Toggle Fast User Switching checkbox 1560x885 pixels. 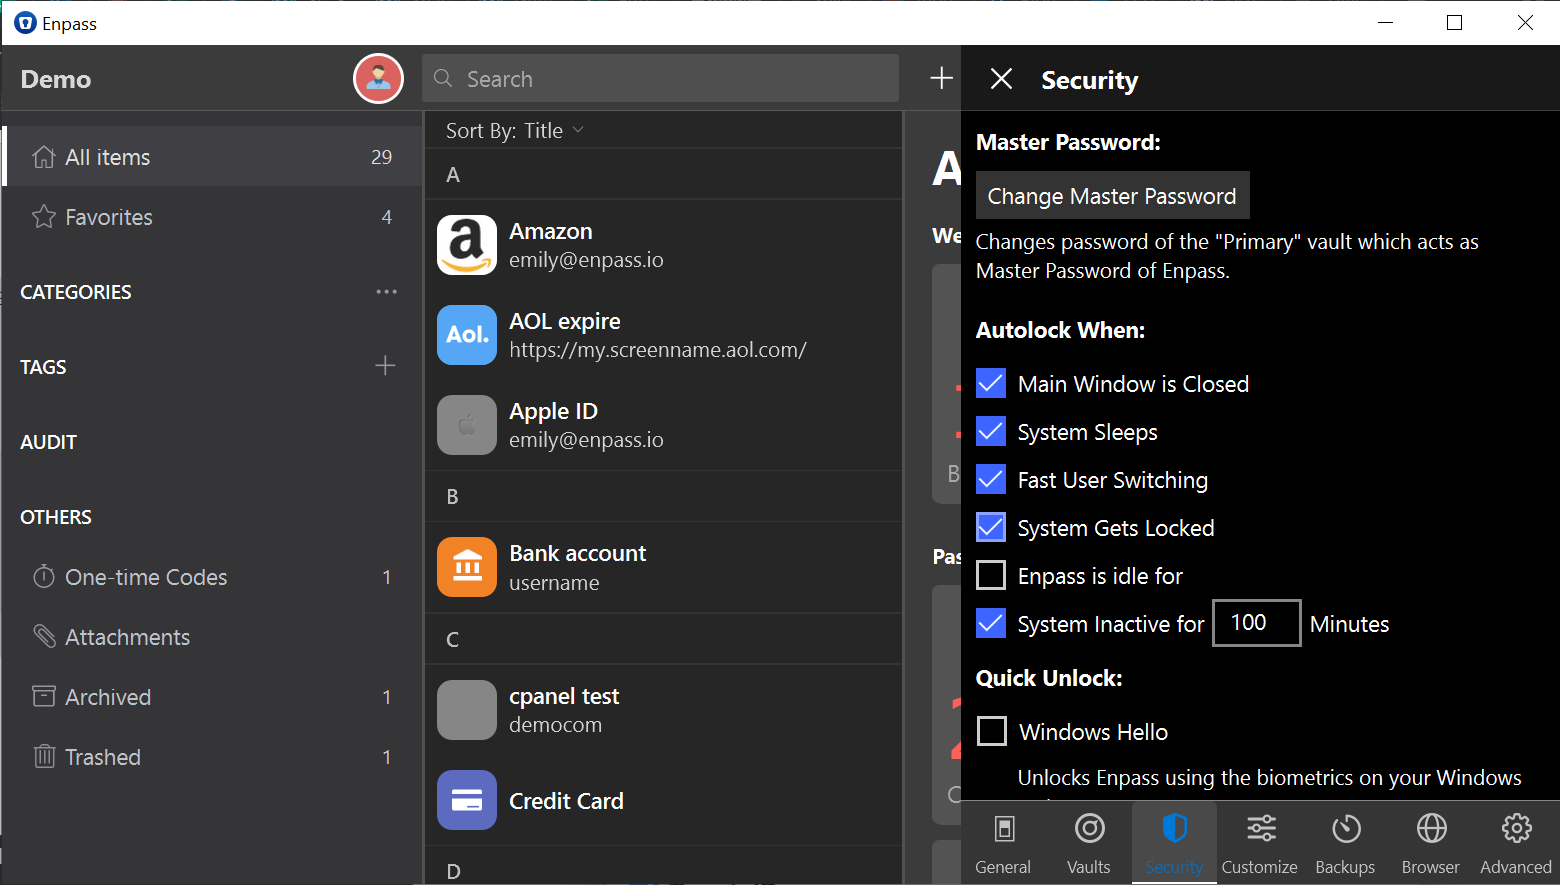point(991,479)
